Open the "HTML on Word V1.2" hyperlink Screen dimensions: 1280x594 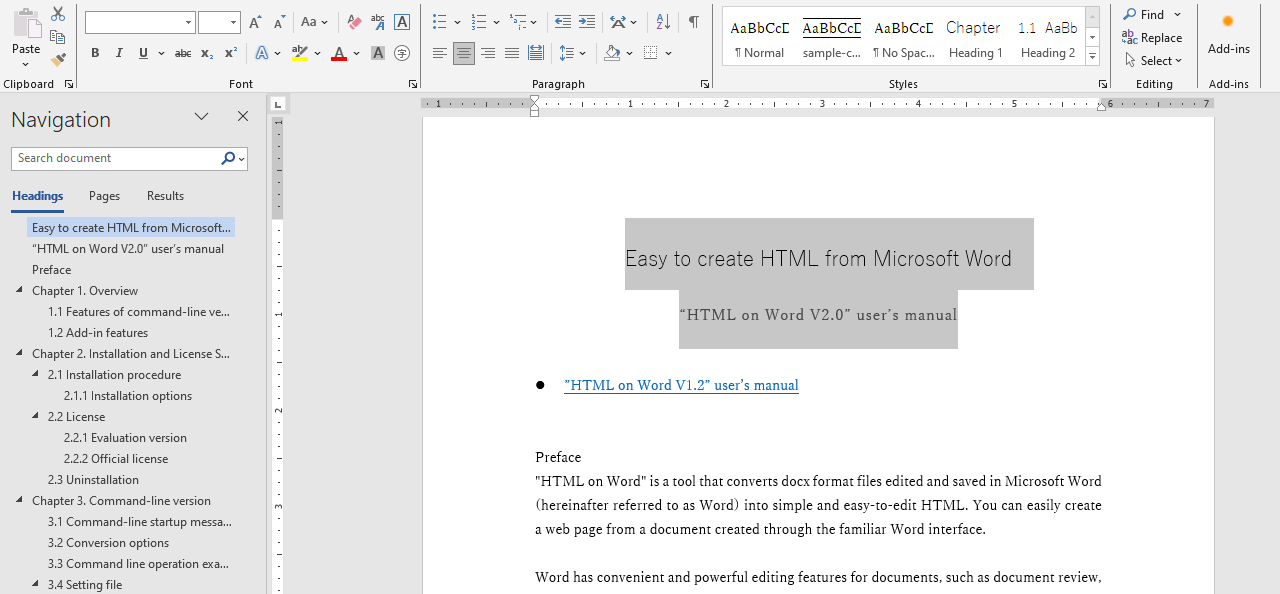click(681, 385)
